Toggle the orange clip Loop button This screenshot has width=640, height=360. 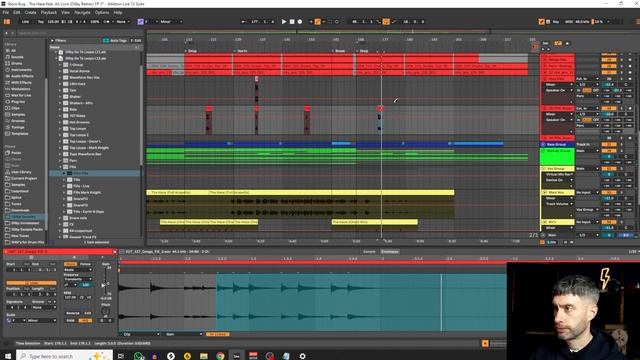(x=31, y=283)
